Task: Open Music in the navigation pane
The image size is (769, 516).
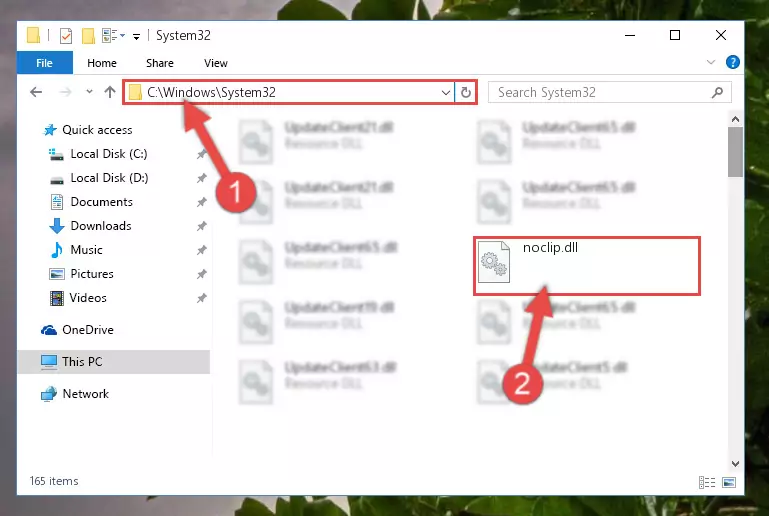Action: pos(86,250)
